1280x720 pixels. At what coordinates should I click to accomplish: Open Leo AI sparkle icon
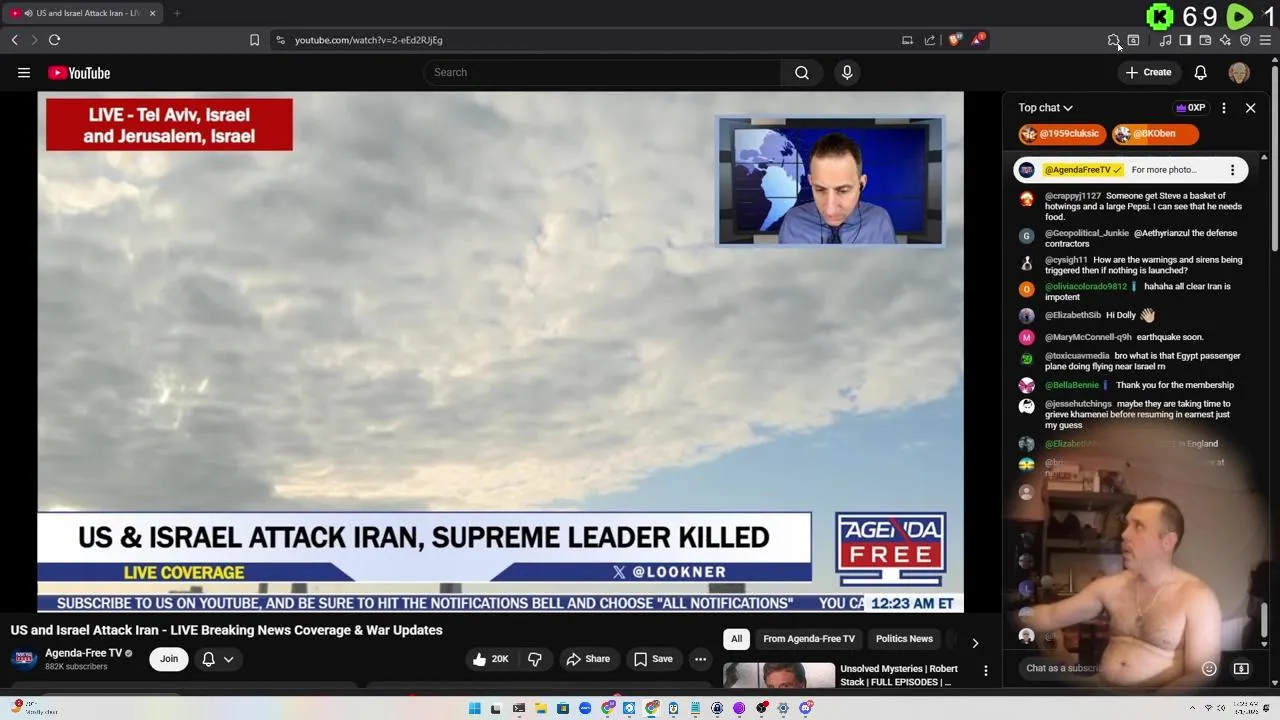tap(1225, 40)
